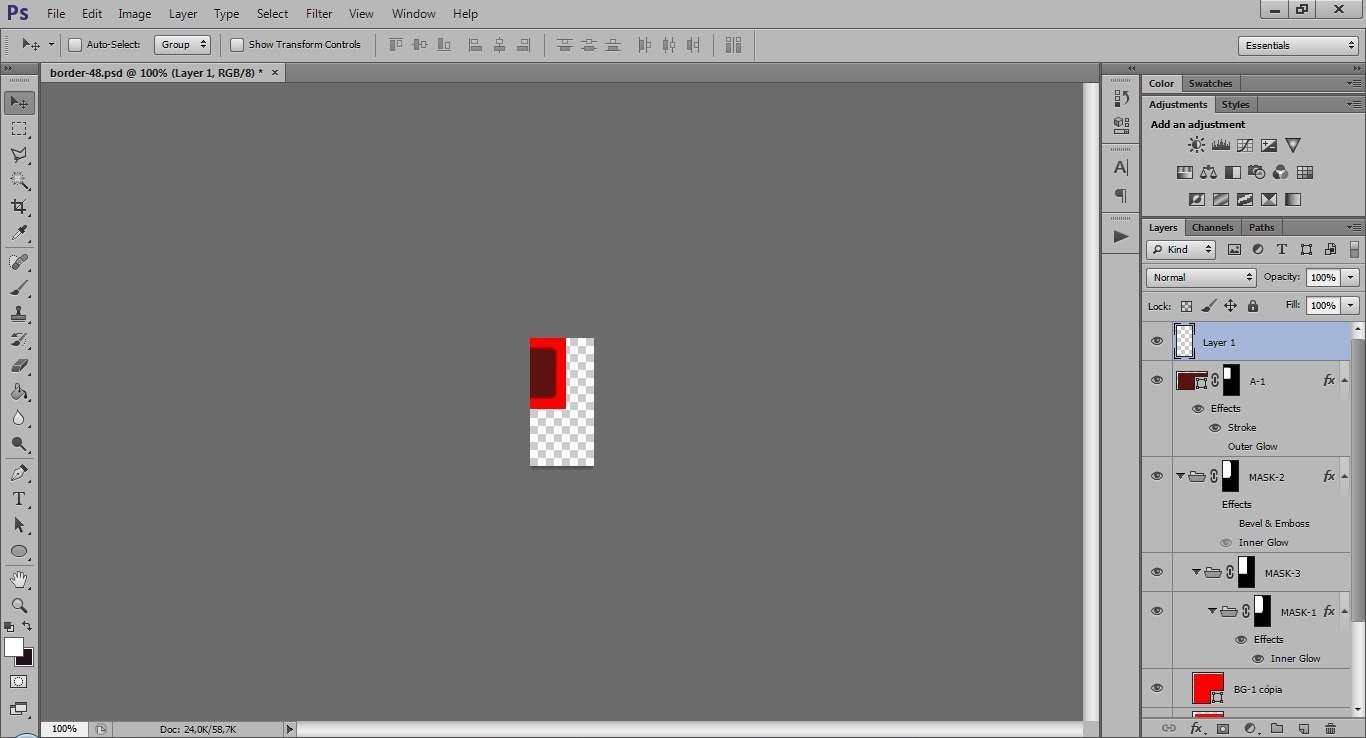Open the Opacity slider dropdown arrow
The width and height of the screenshot is (1366, 738).
tap(1351, 277)
